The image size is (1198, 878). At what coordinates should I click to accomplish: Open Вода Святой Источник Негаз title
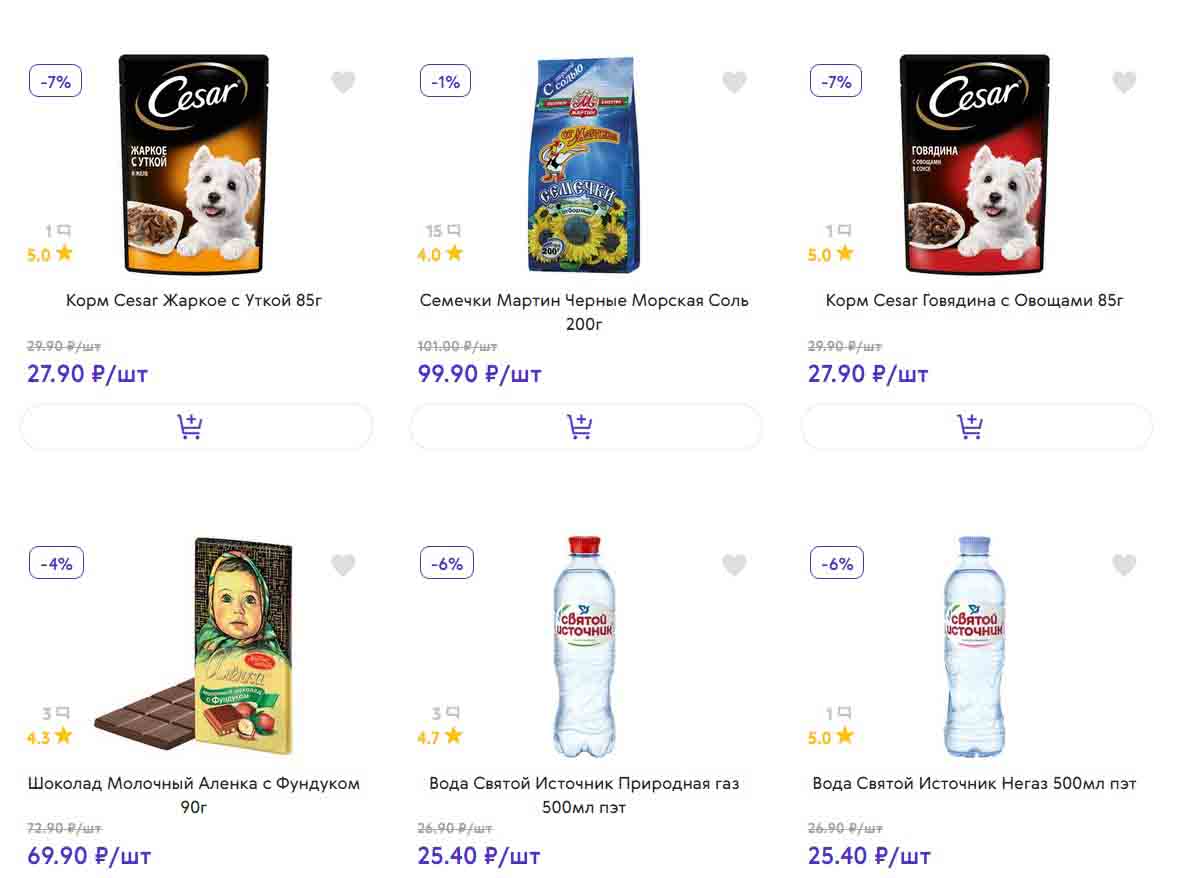(x=974, y=783)
